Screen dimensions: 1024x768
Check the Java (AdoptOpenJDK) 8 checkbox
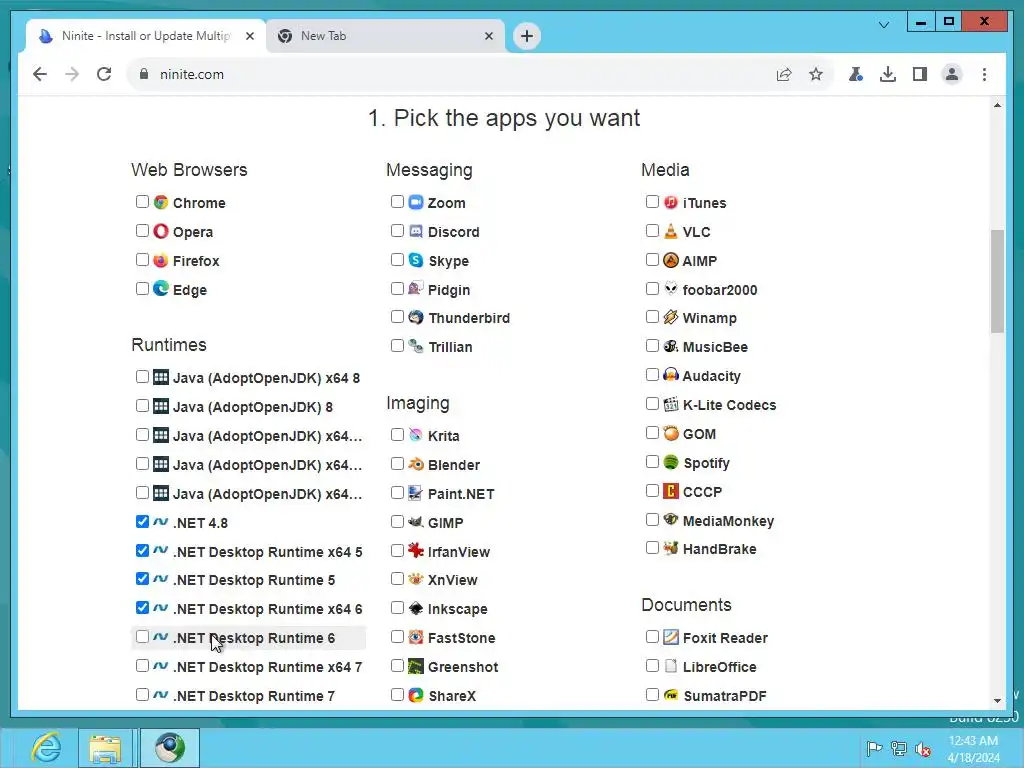(x=142, y=406)
